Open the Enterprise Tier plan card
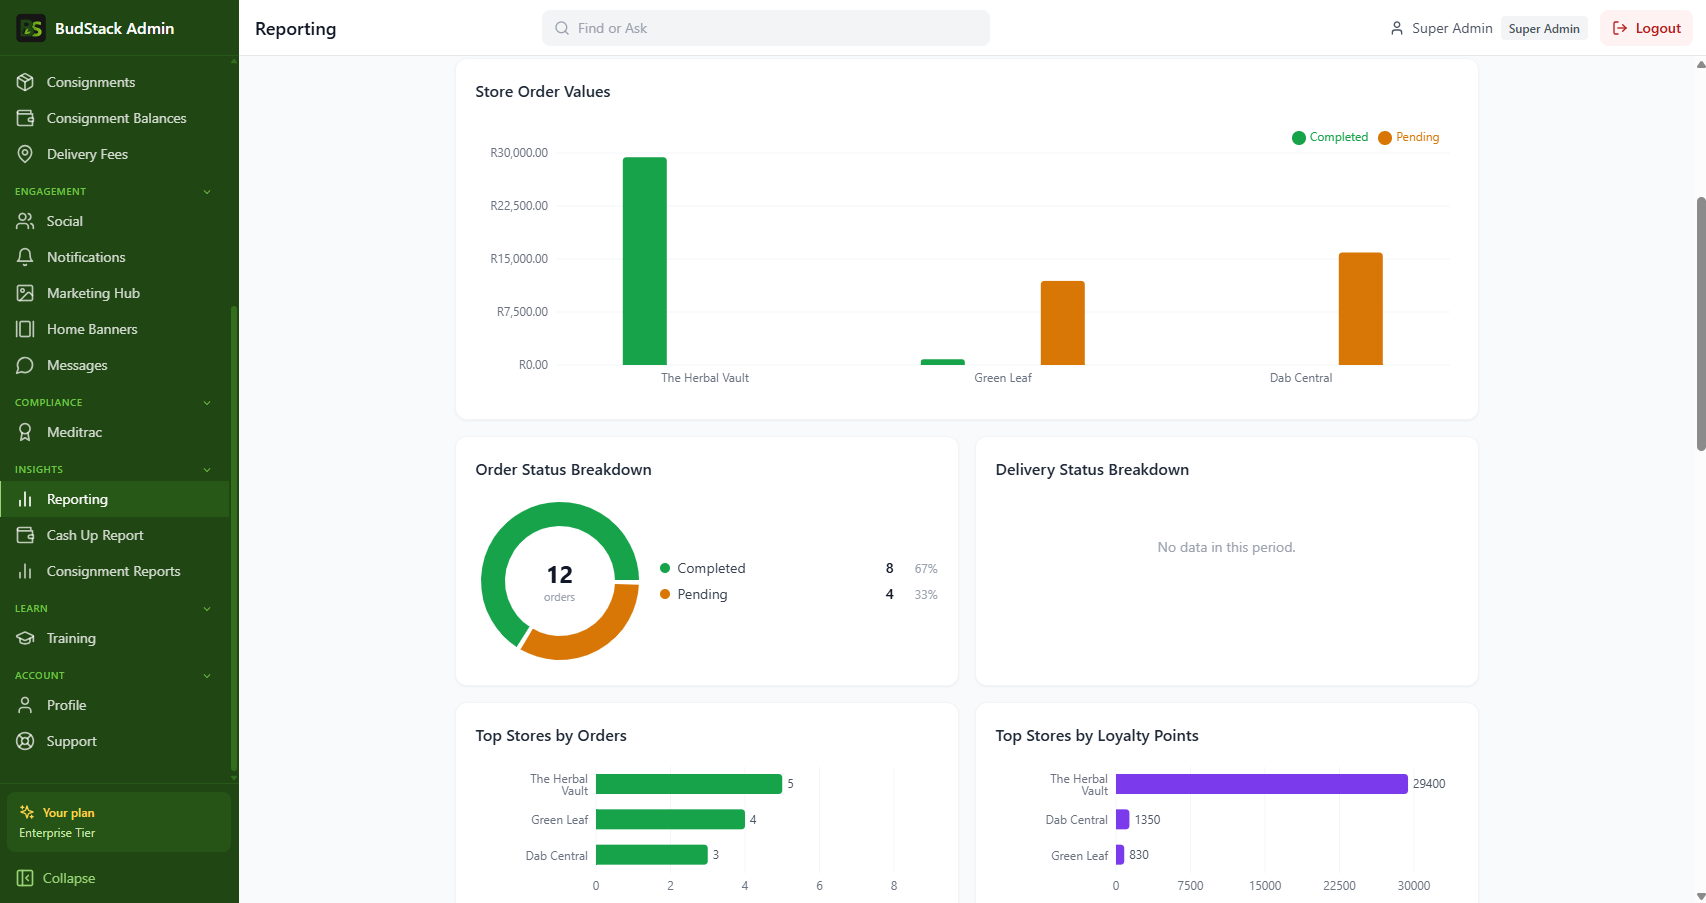Viewport: 1706px width, 903px height. [x=119, y=822]
